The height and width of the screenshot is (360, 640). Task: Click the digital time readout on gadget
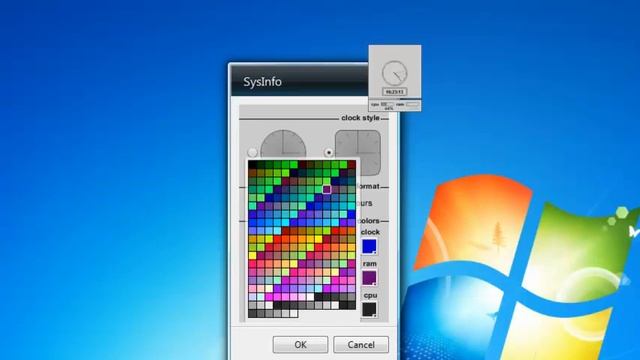tap(395, 92)
